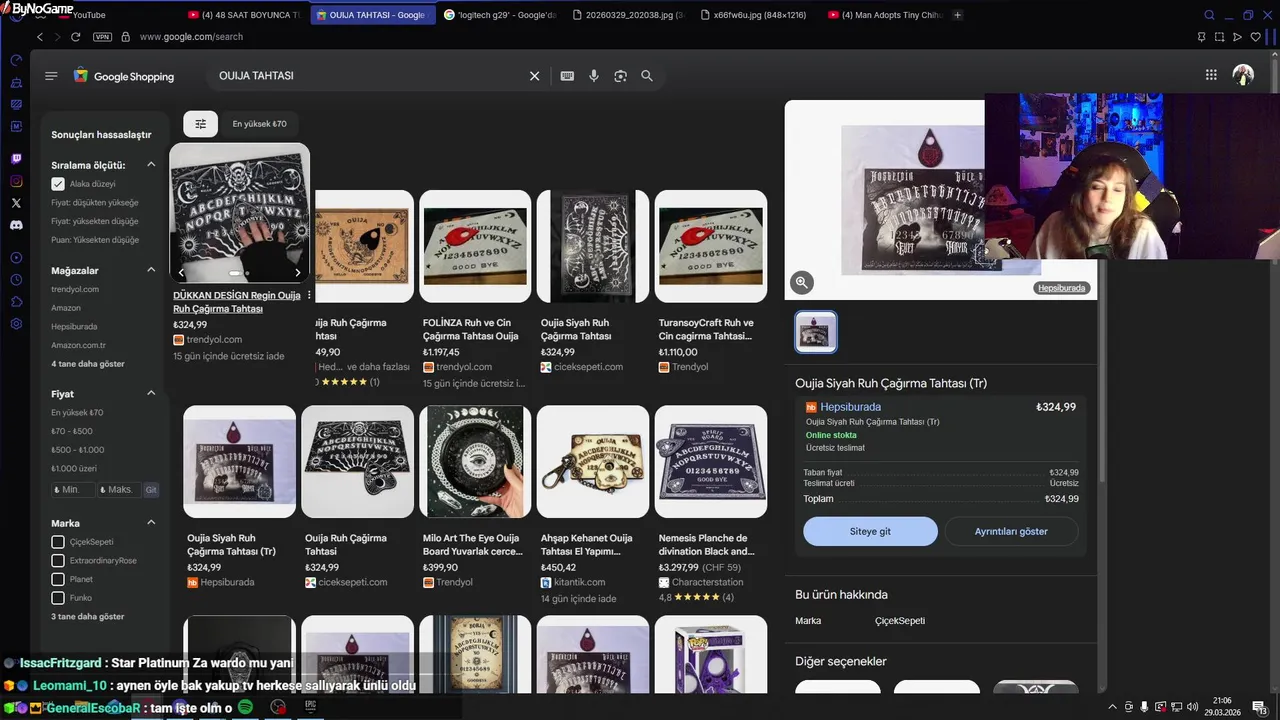Sort by Fiyat: düşükten yükseğe

pos(95,203)
